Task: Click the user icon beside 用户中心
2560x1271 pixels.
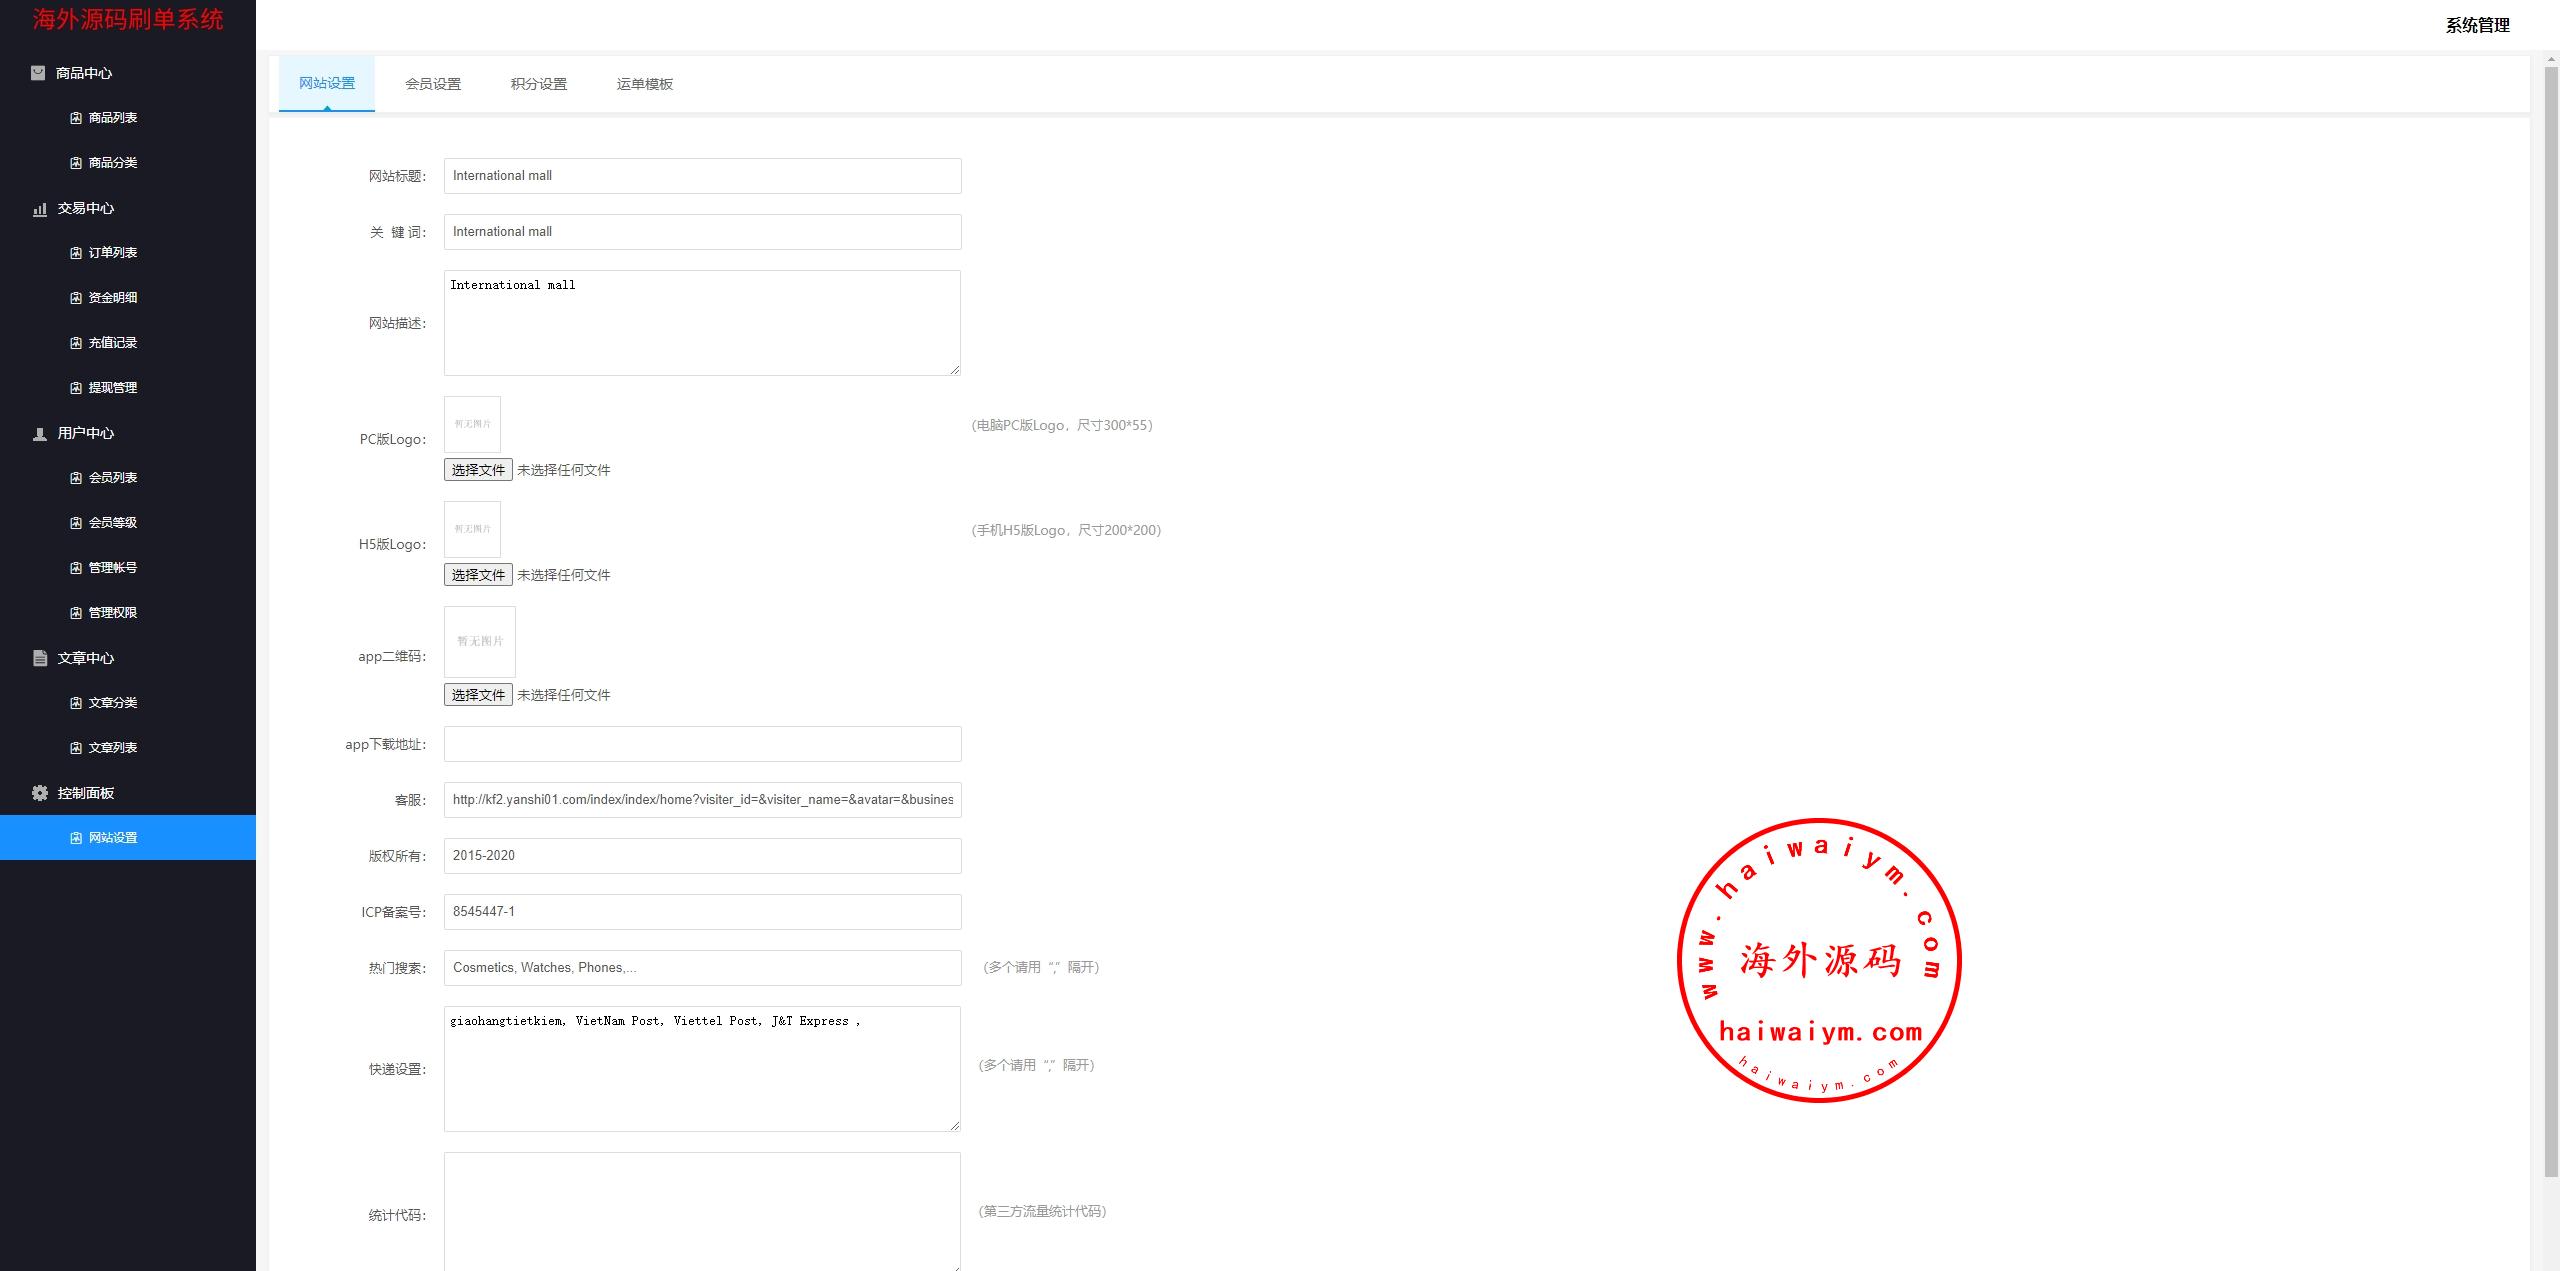Action: click(40, 434)
